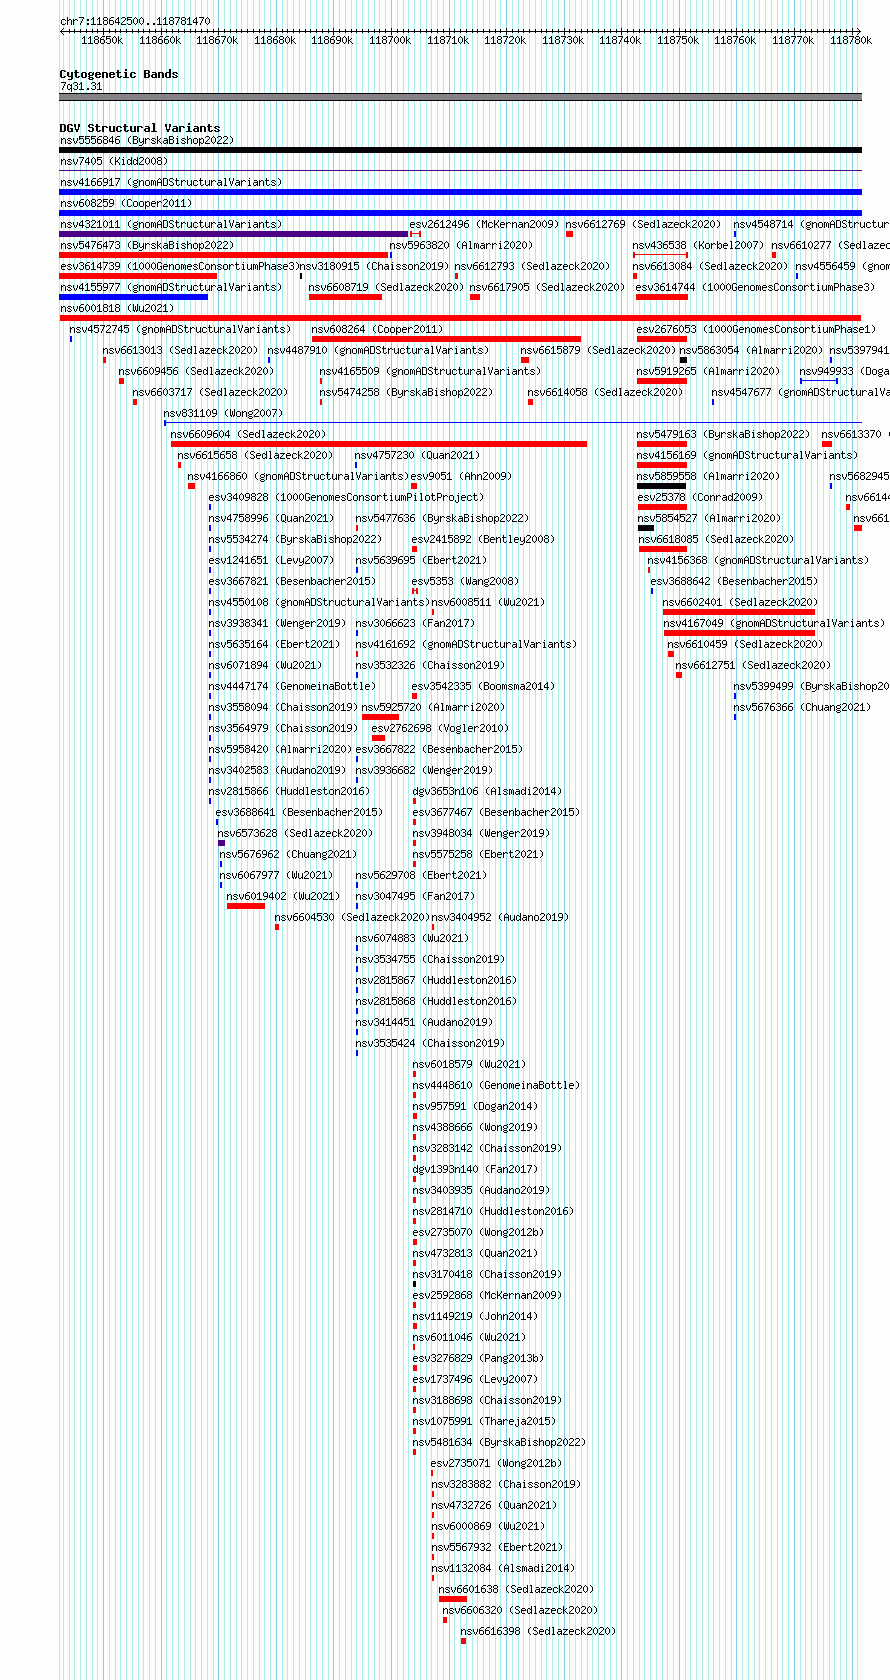Viewport: 890px width, 1680px height.
Task: Open nsv4447174 (GenomeinaBottle) label
Action: tap(292, 686)
